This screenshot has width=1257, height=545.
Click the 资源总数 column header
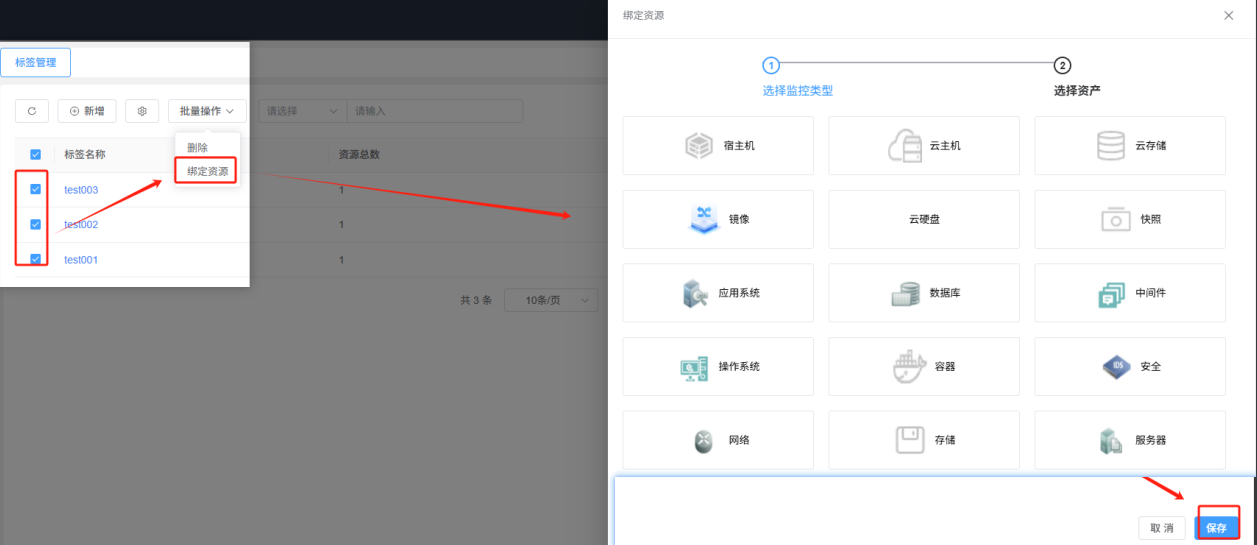[x=359, y=155]
